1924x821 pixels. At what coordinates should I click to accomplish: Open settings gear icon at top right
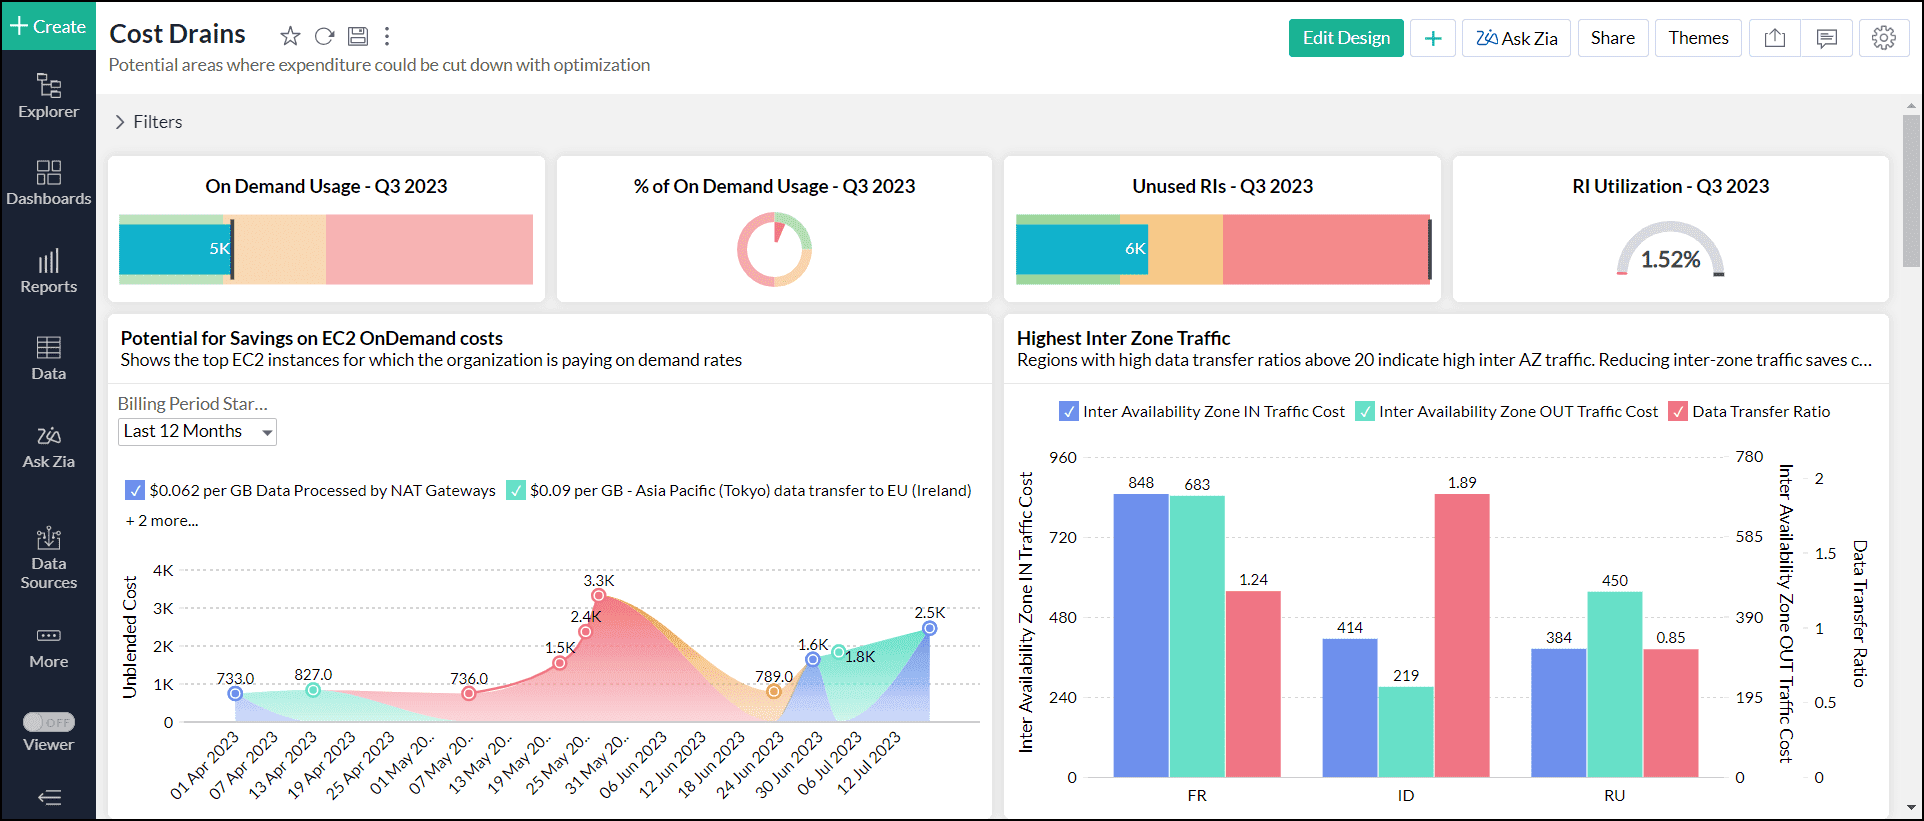1883,38
